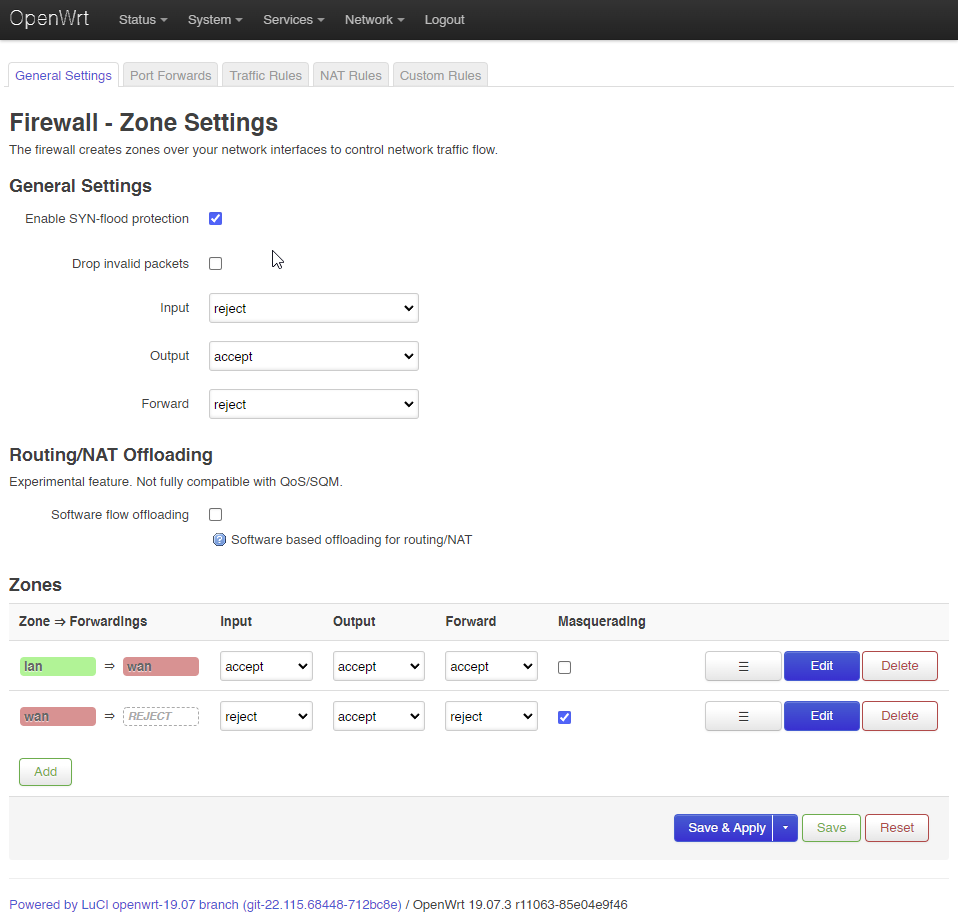The width and height of the screenshot is (958, 919).
Task: Open the general Forward policy dropdown
Action: (313, 404)
